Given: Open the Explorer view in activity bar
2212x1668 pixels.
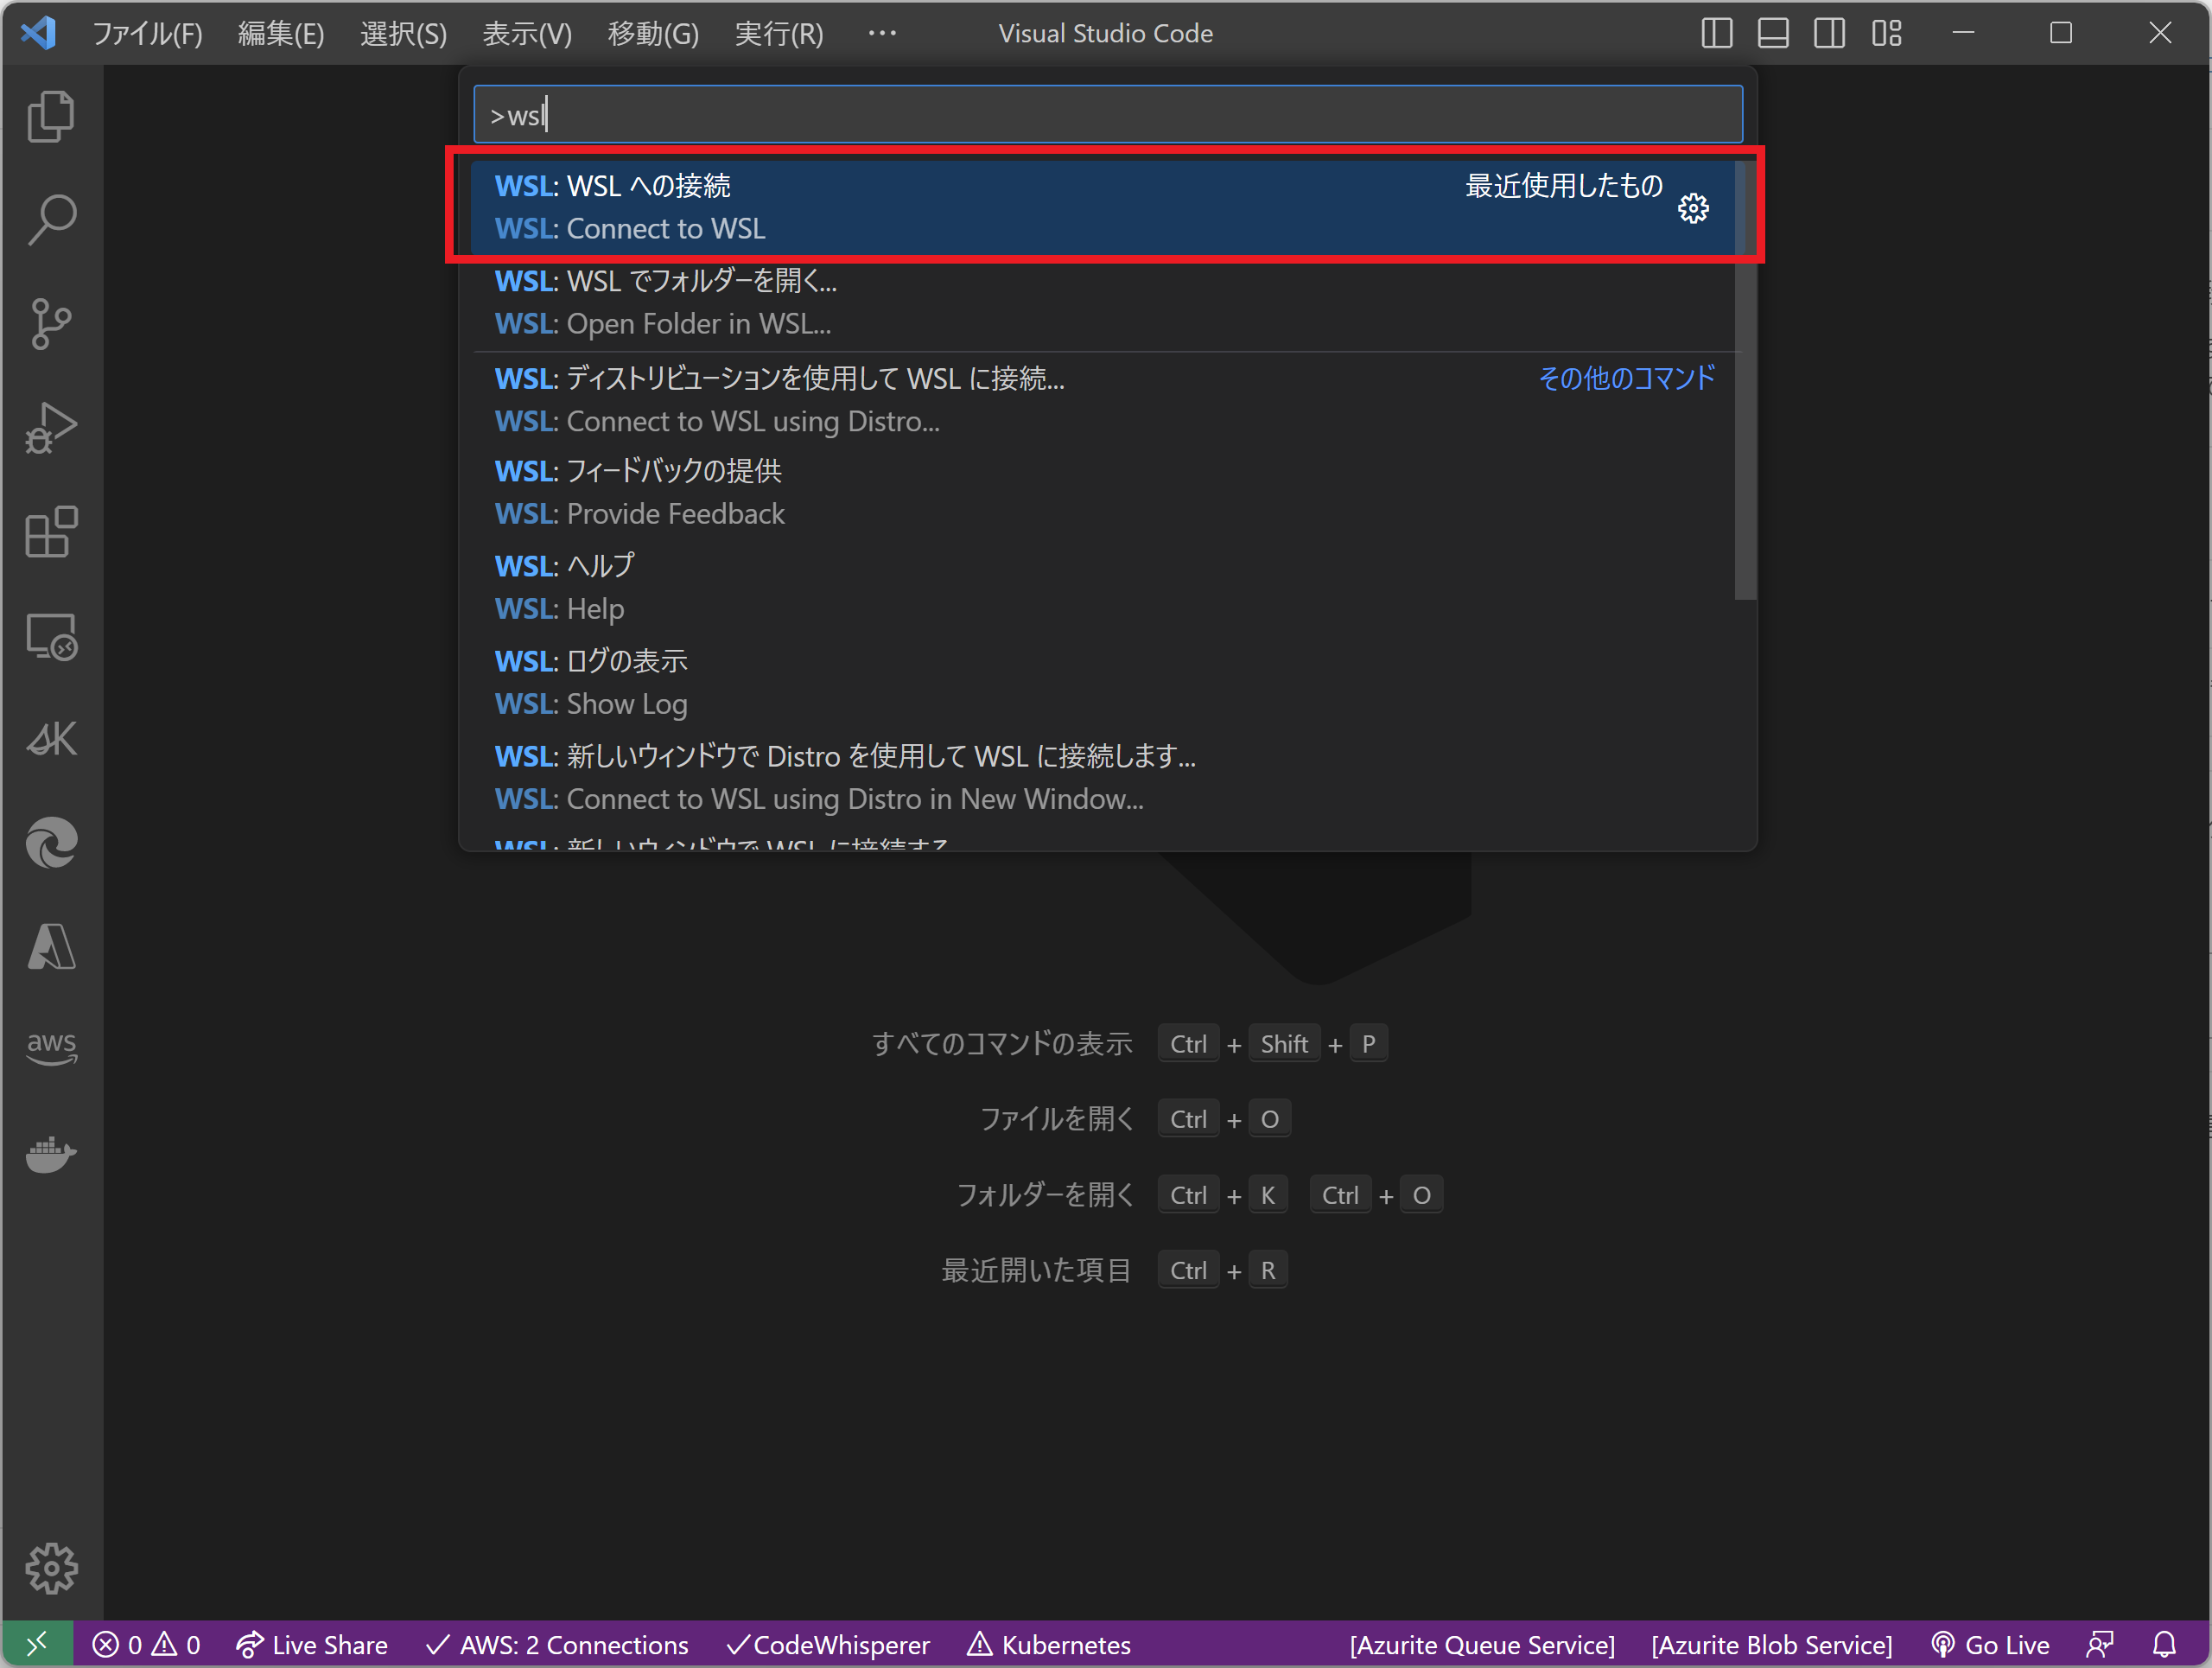Looking at the screenshot, I should coord(51,116).
